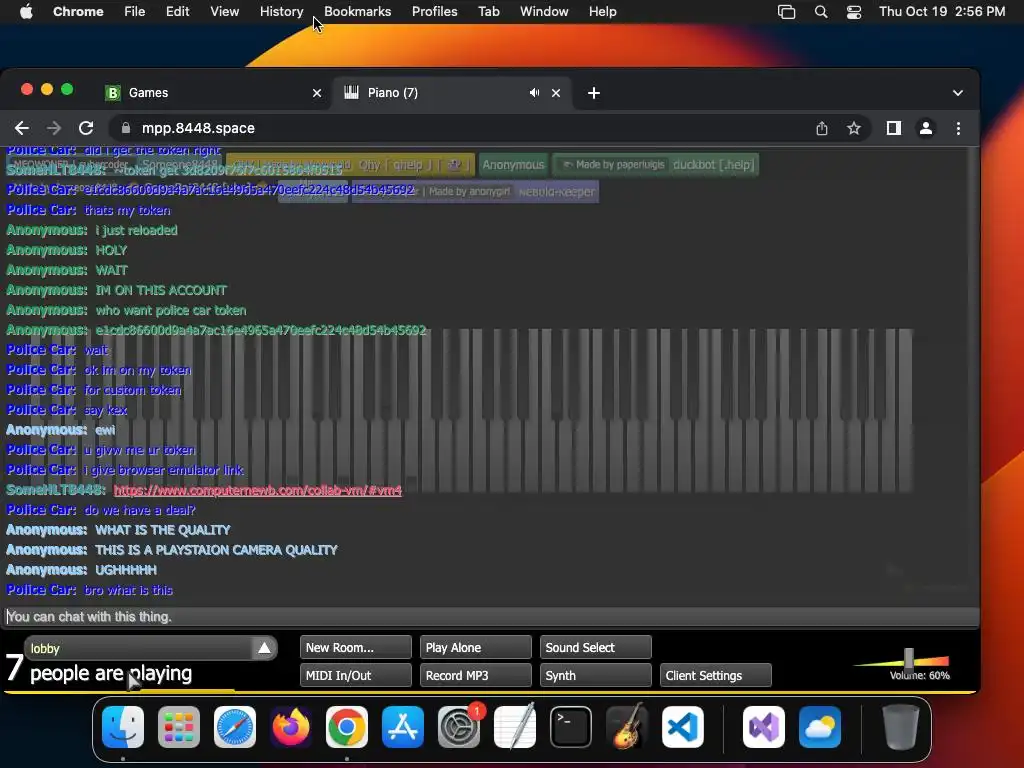Open the Weather app in dock
The height and width of the screenshot is (768, 1024).
click(820, 726)
